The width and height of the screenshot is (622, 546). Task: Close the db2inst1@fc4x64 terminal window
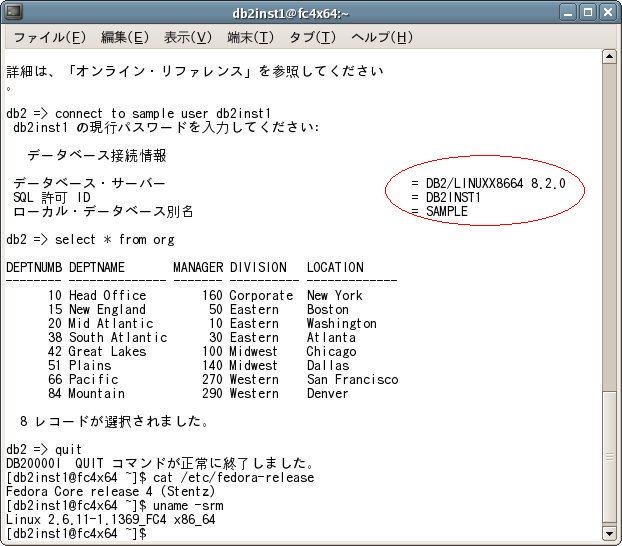tap(607, 12)
